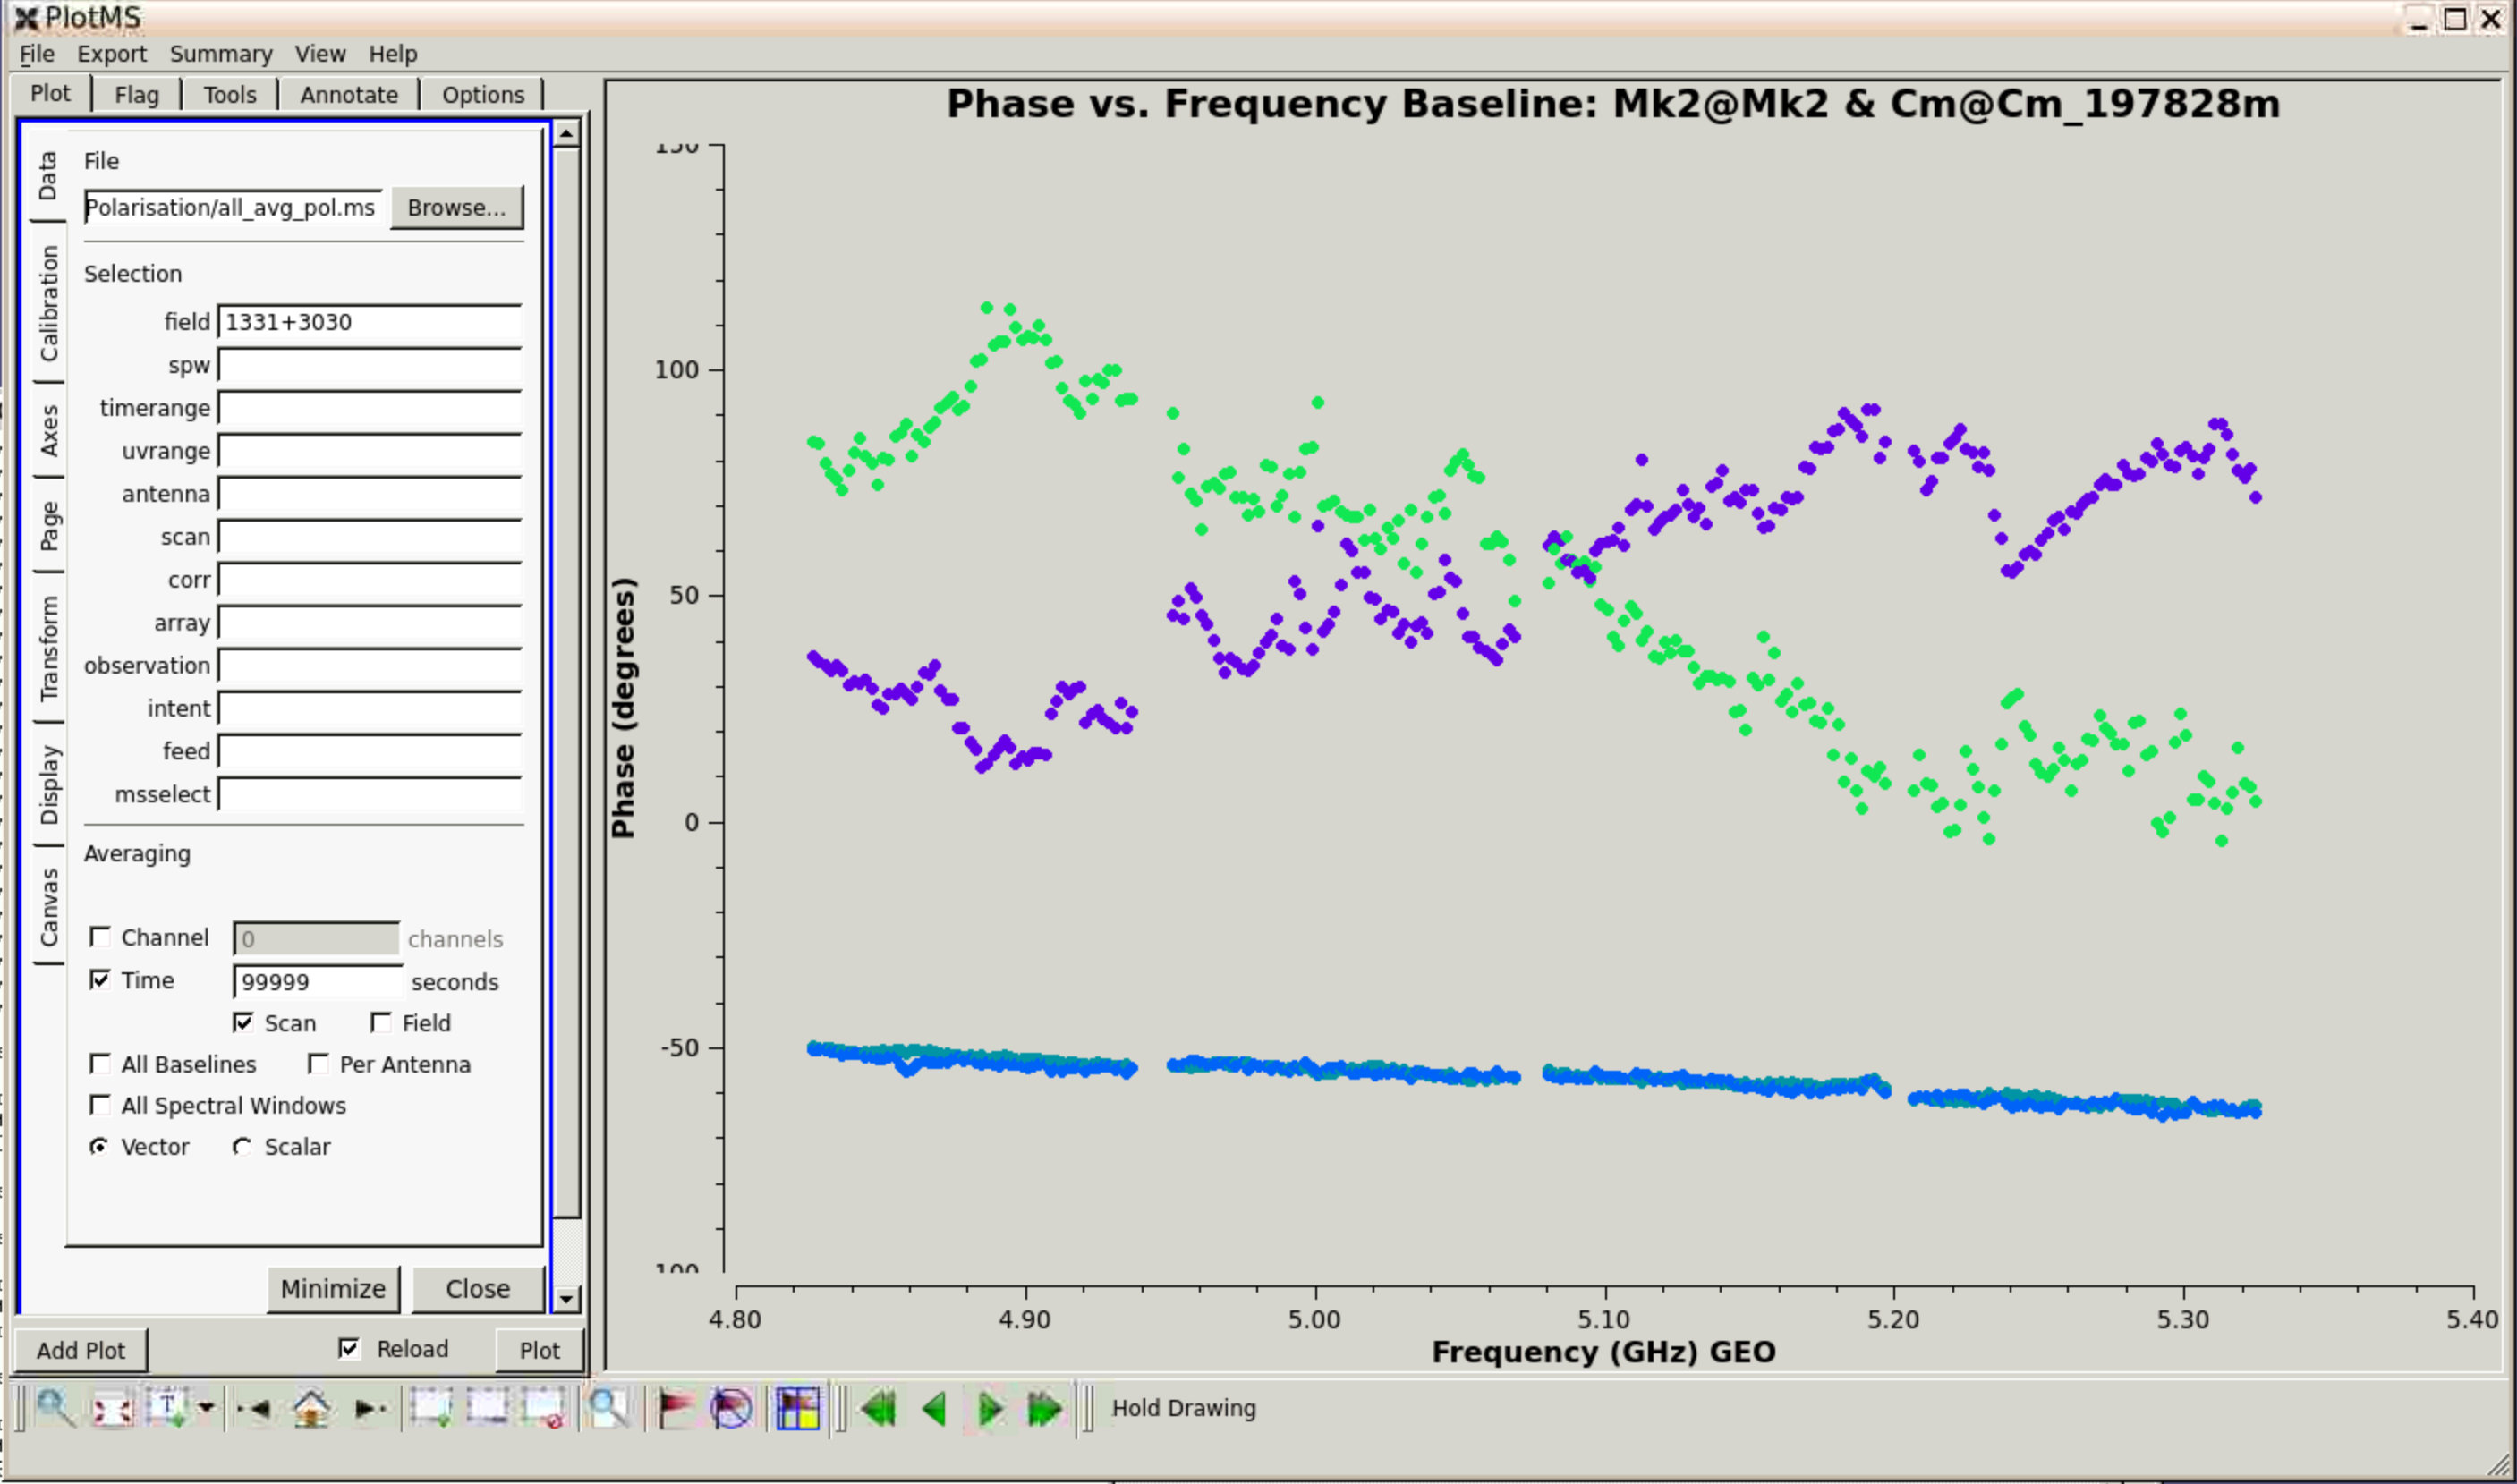Click the Browse... file button

coord(457,208)
